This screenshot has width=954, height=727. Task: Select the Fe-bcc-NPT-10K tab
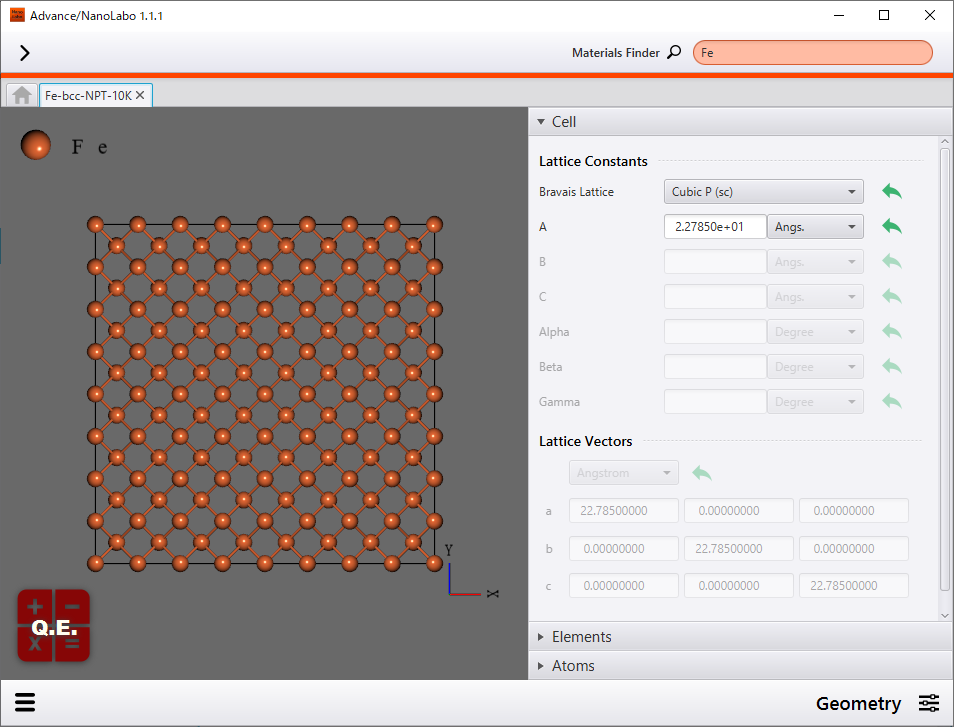[89, 96]
